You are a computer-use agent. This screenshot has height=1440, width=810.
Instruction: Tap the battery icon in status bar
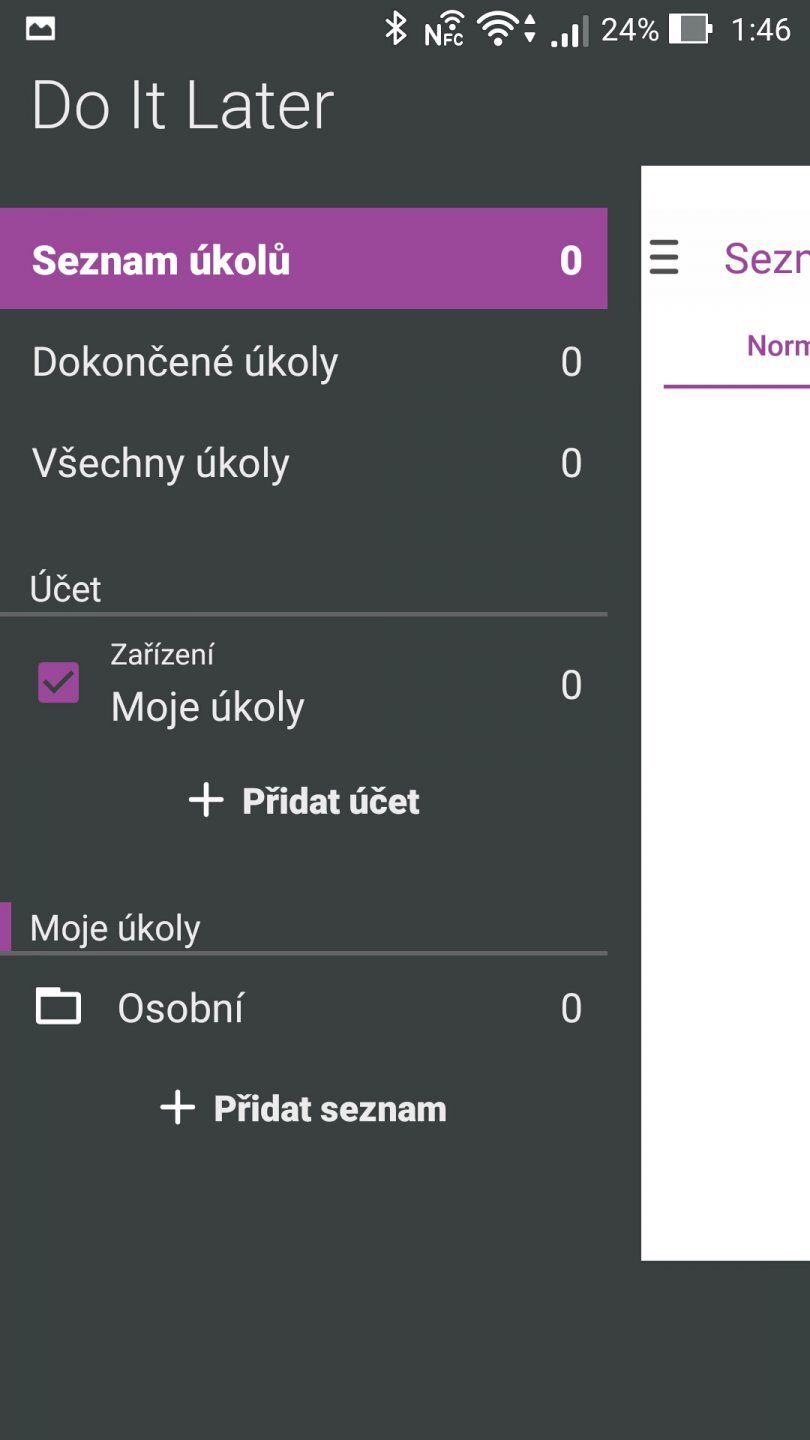tap(689, 30)
